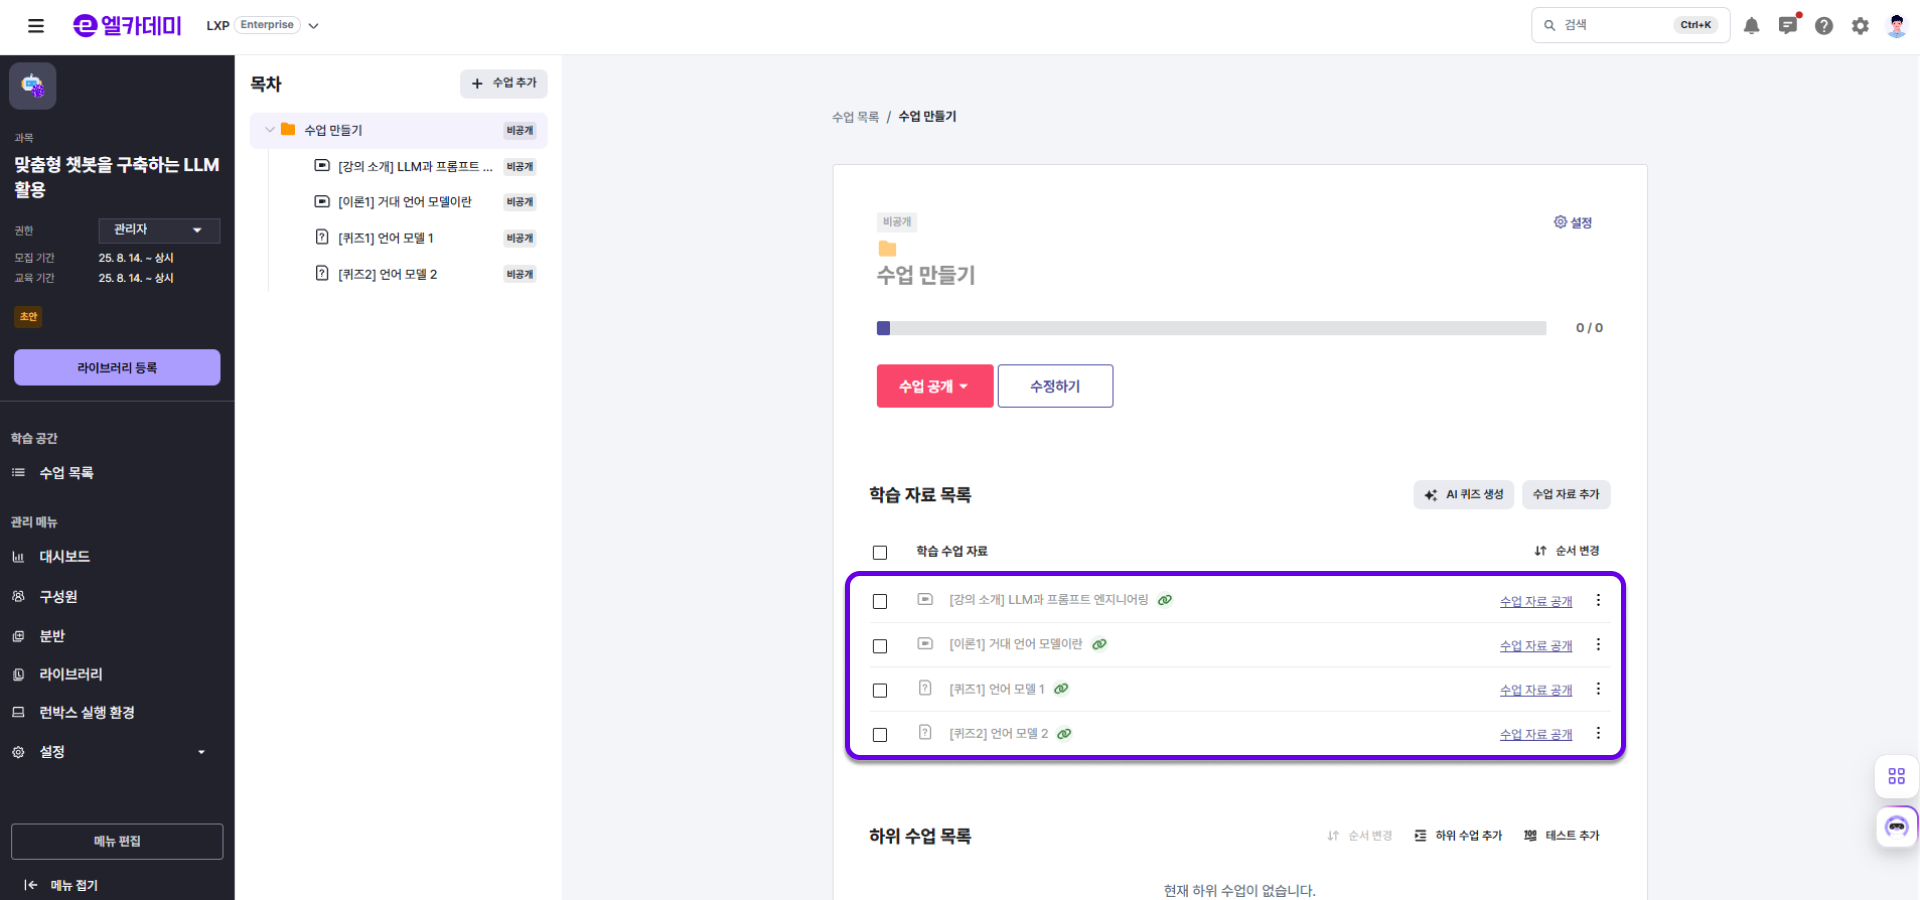This screenshot has height=900, width=1920.
Task: Open the notifications bell icon
Action: [1751, 26]
